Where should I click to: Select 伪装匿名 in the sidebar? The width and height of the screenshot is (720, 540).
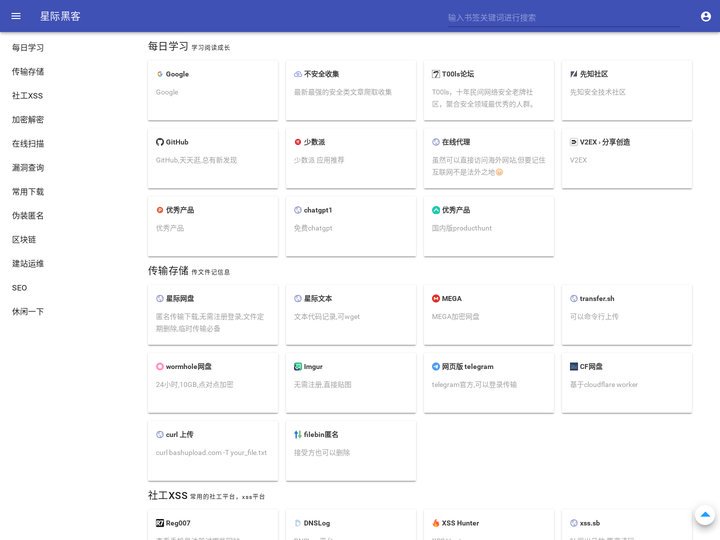[28, 215]
